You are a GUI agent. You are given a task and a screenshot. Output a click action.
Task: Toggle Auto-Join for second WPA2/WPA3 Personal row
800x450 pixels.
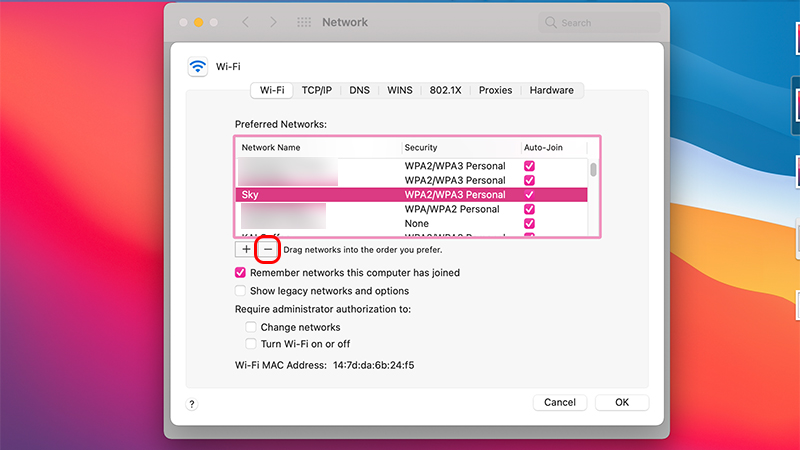coord(529,180)
